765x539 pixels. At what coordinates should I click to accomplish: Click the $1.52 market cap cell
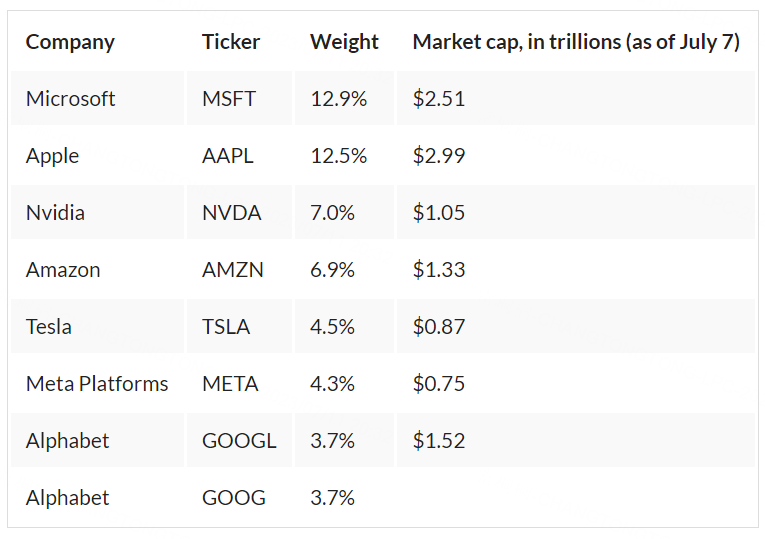[439, 441]
